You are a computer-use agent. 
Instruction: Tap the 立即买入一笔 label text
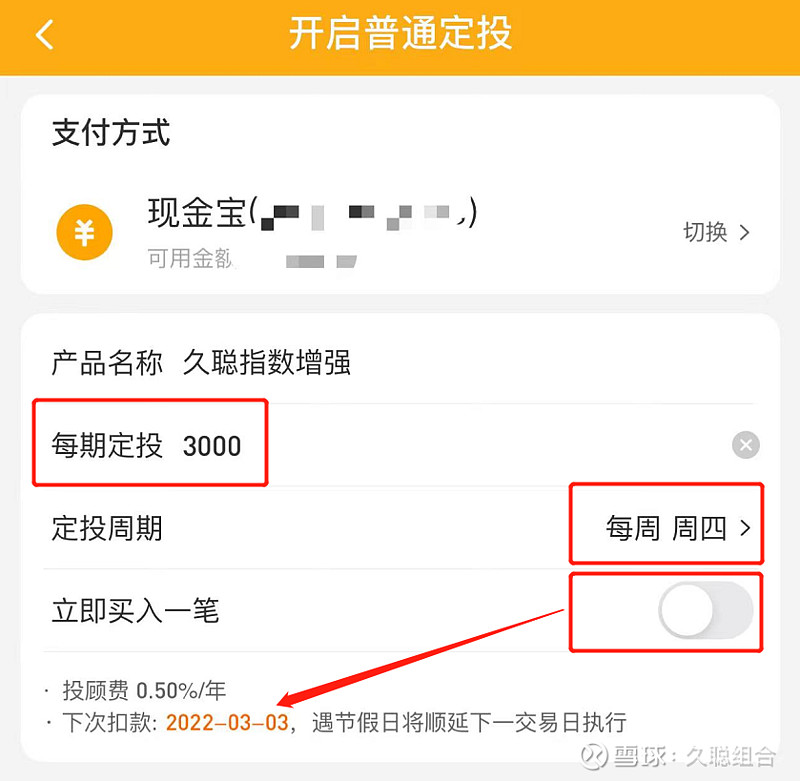[136, 611]
